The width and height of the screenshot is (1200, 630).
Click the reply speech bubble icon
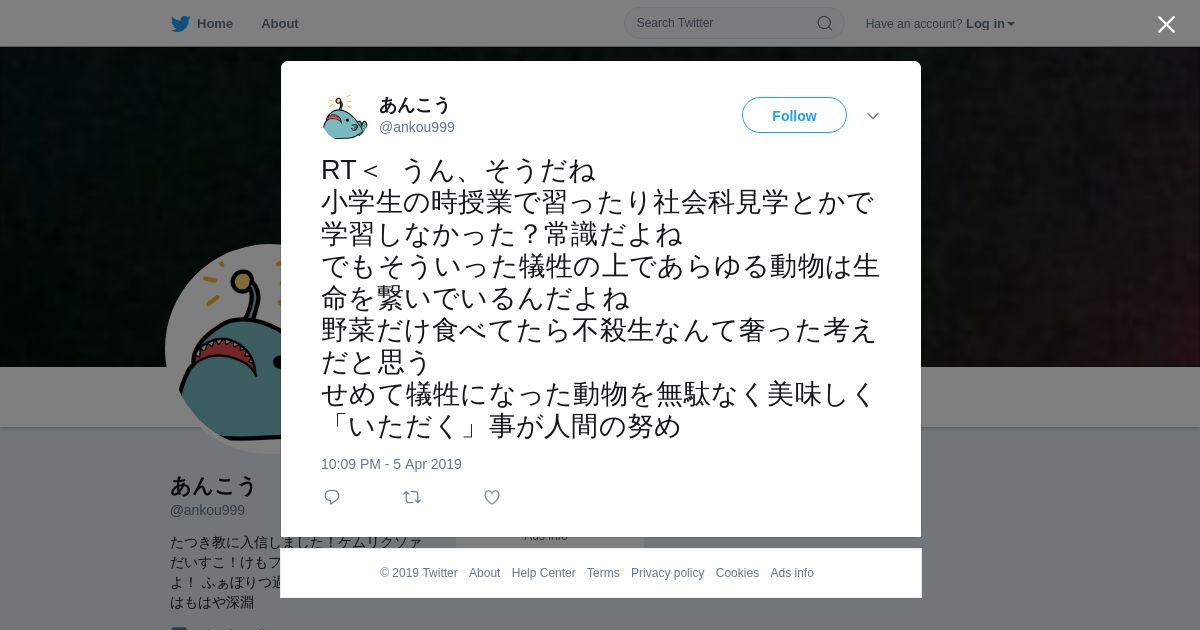pos(332,497)
